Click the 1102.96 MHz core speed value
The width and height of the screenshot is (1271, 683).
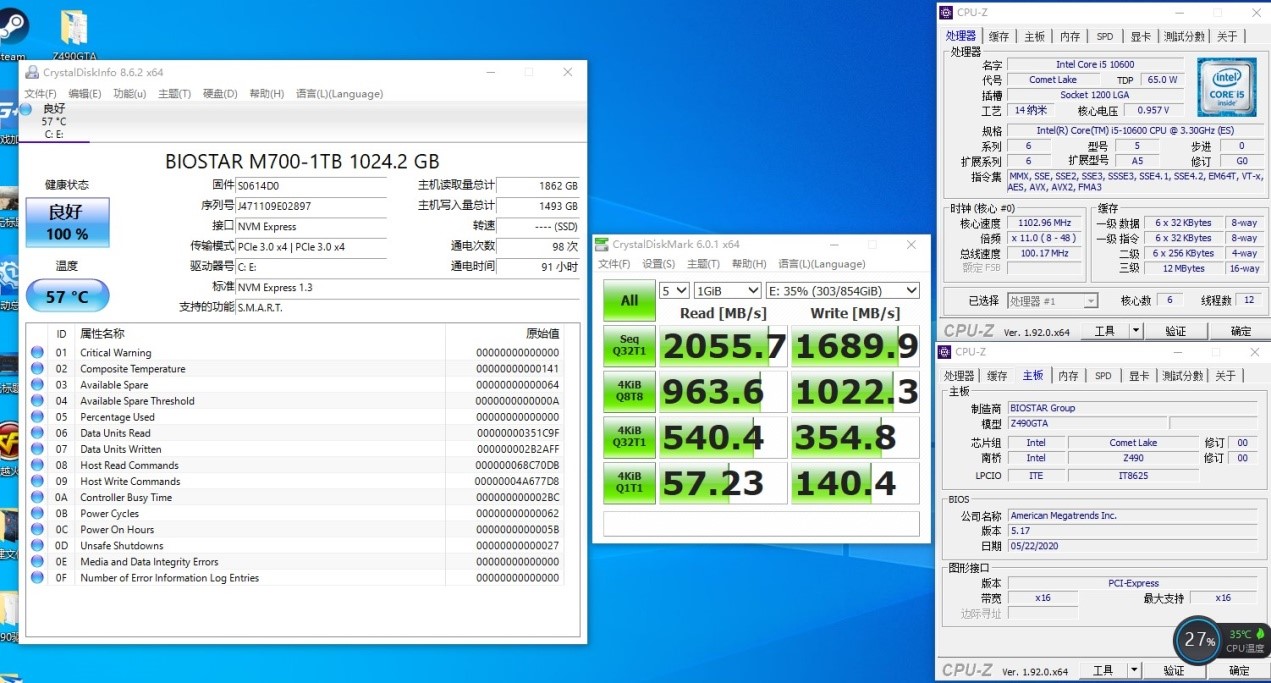coord(1043,223)
